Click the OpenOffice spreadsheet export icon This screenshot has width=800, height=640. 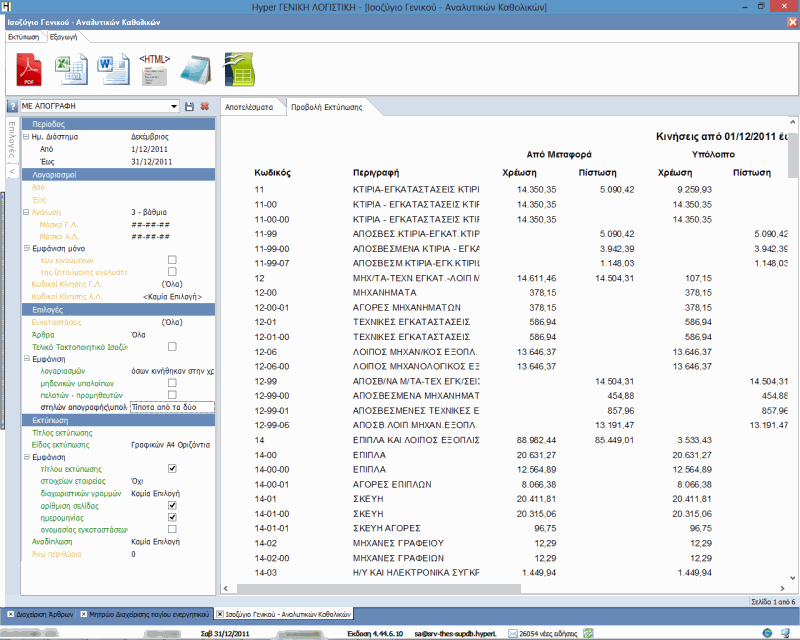point(238,70)
